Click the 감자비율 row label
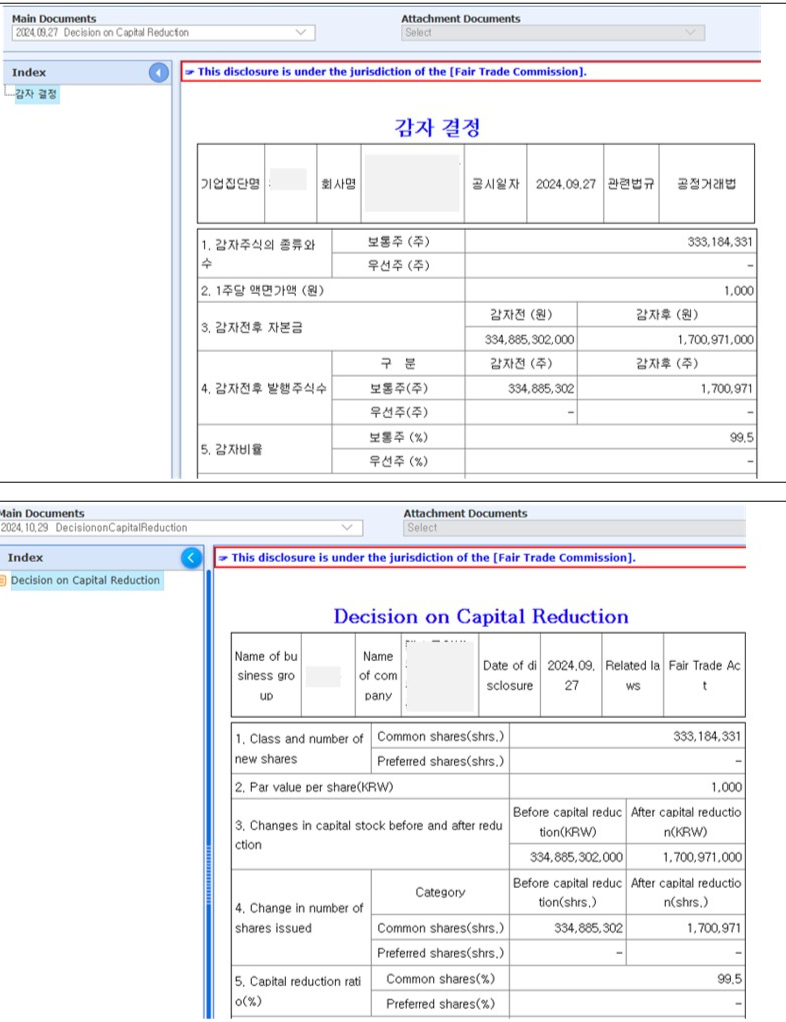Viewport: 786px width, 1022px height. (231, 450)
